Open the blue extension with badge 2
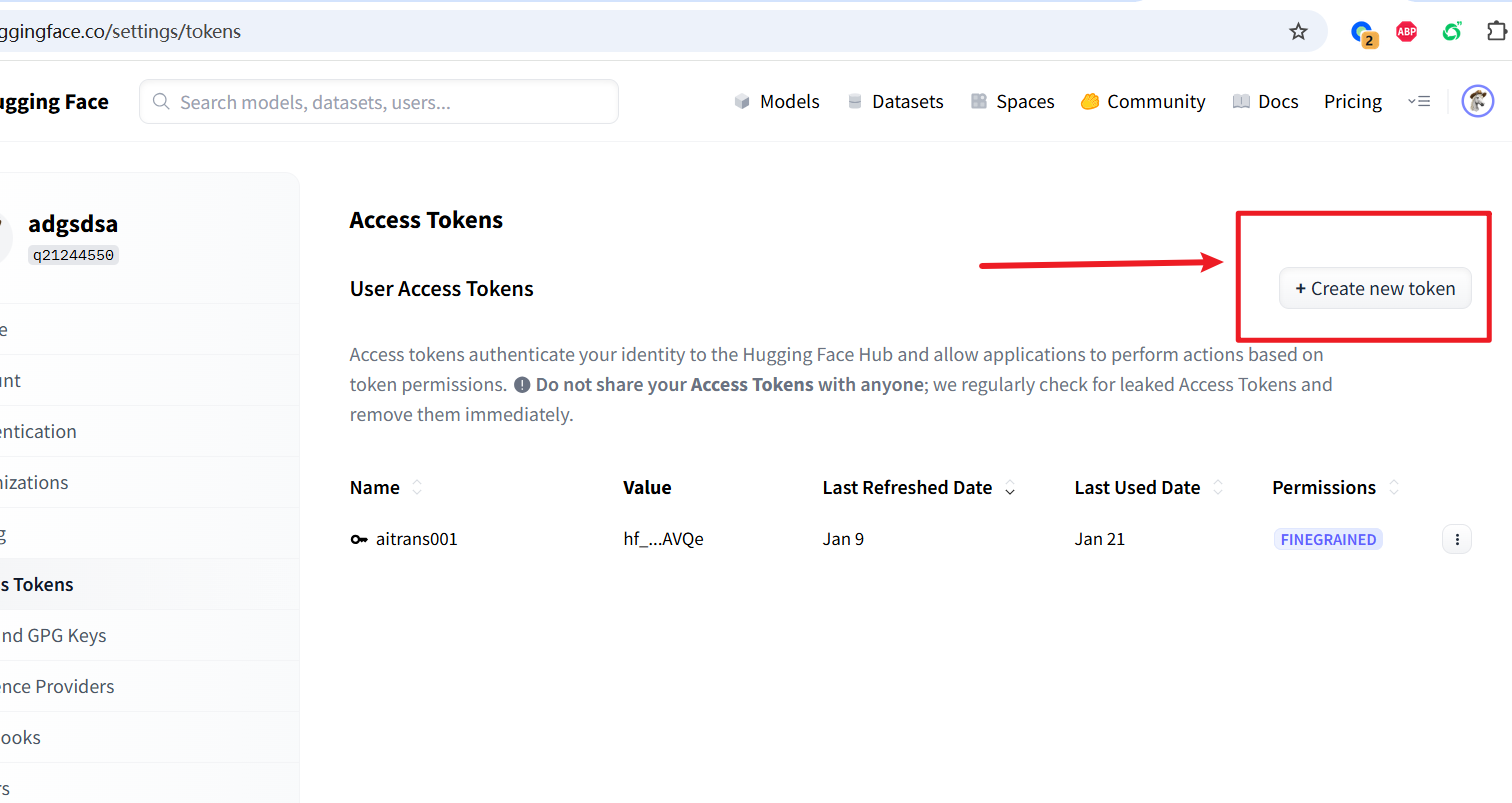Screen dimensions: 1512x803 pos(1363,33)
